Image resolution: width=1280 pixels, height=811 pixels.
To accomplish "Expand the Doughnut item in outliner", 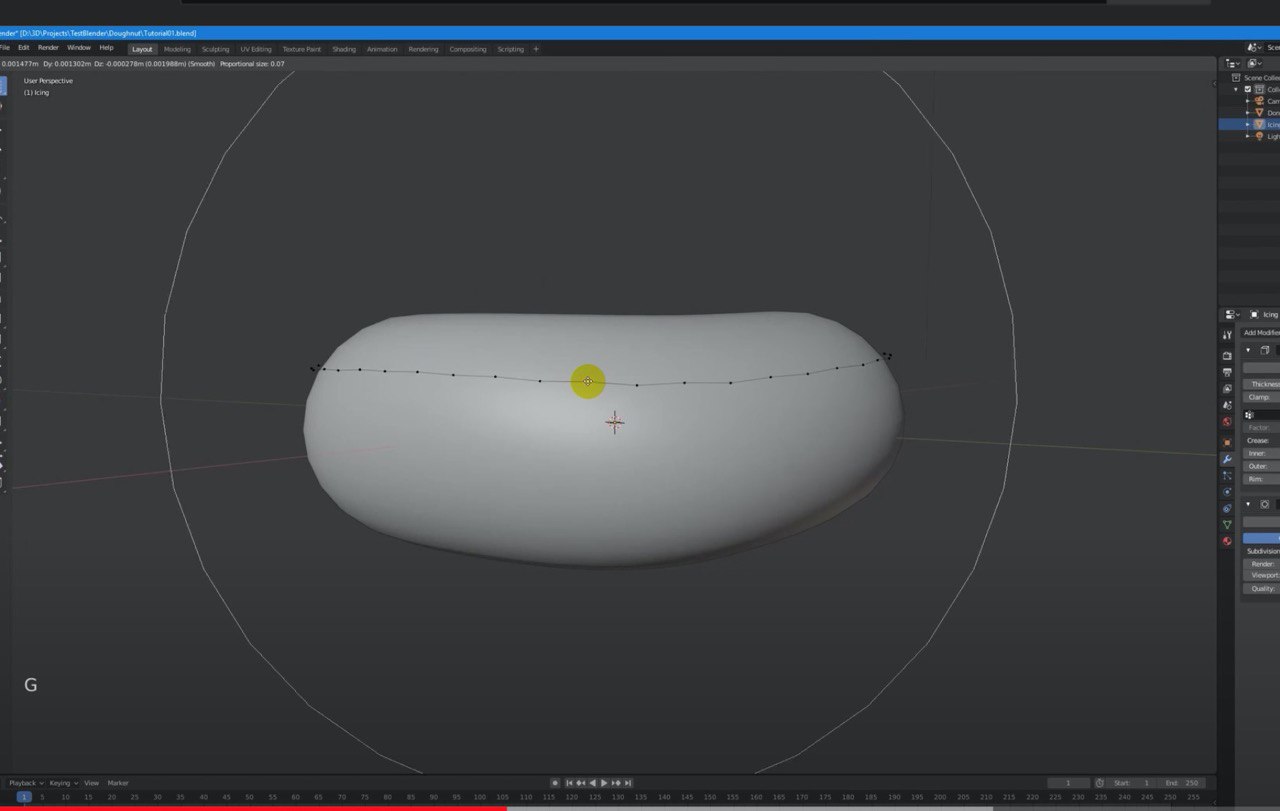I will coord(1247,113).
